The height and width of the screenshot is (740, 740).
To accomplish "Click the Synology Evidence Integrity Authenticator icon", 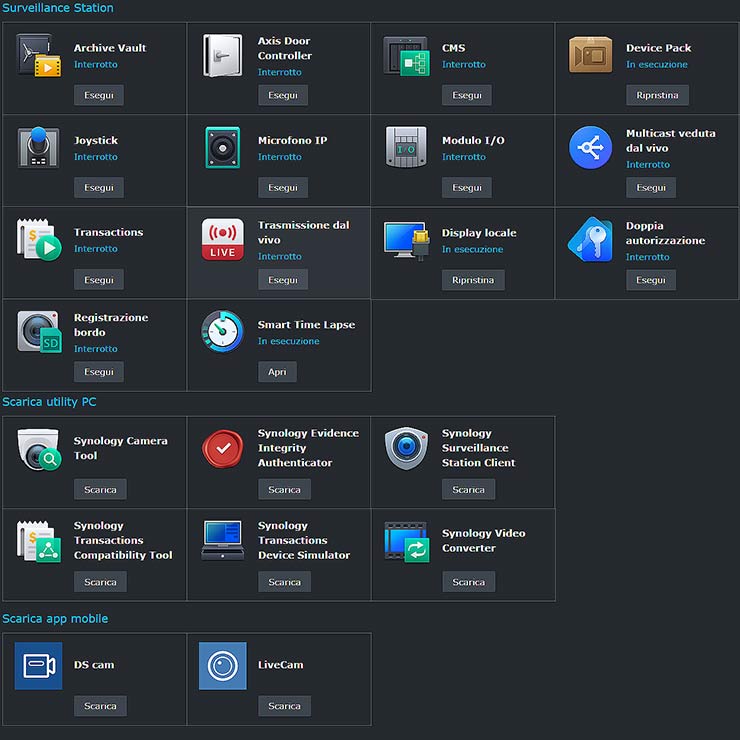I will pyautogui.click(x=223, y=448).
